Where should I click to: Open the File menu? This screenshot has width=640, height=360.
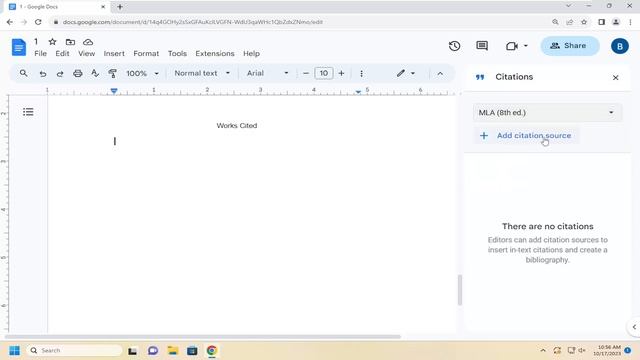point(40,53)
